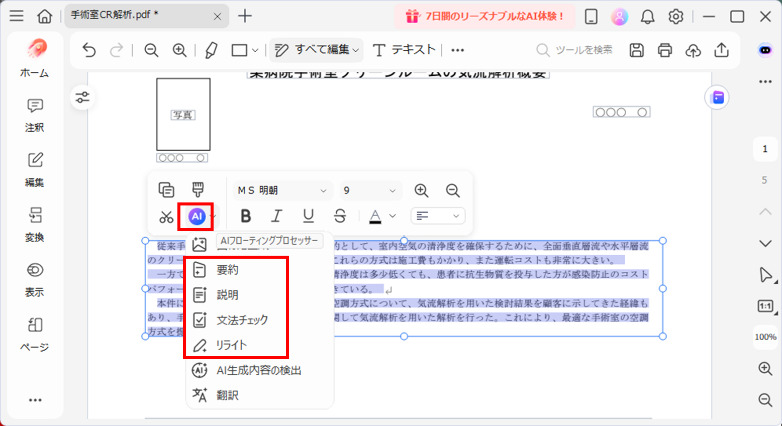Open 表示 in sidebar
Viewport: 782px width, 426px height.
(34, 279)
